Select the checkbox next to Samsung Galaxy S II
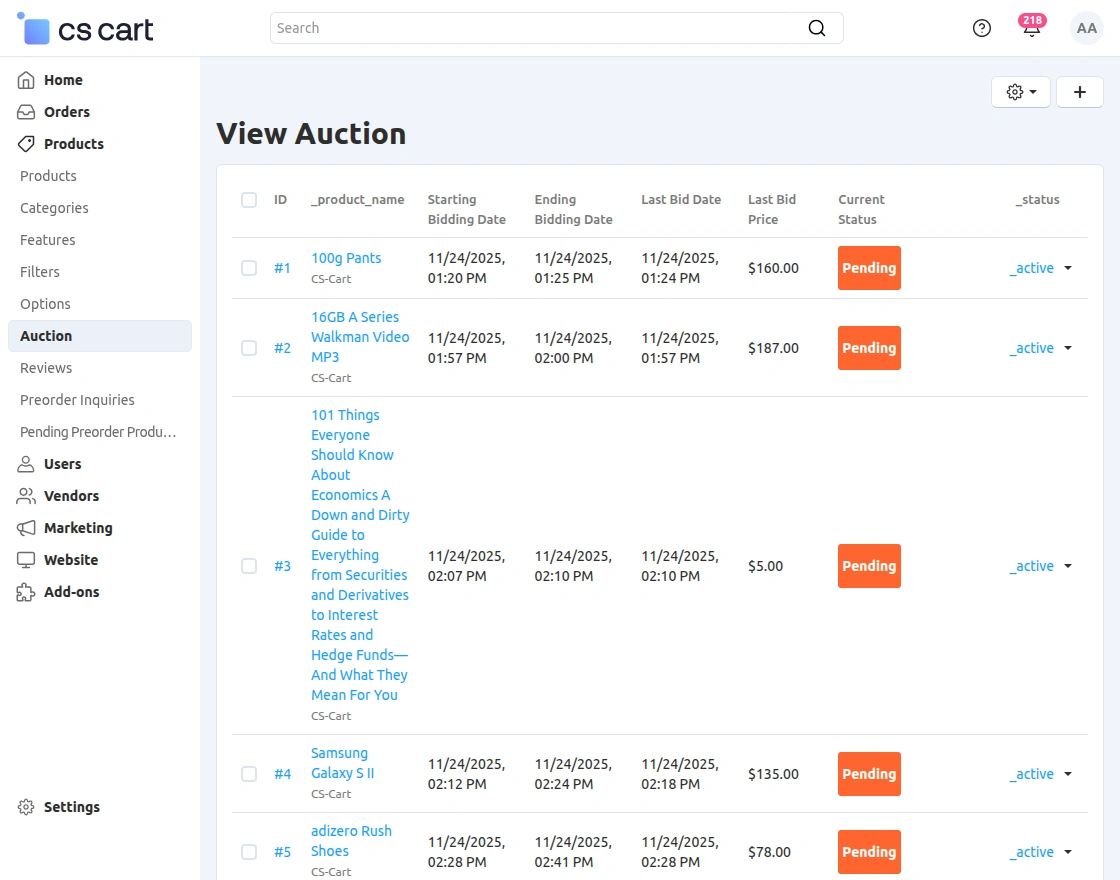The image size is (1120, 880). (x=249, y=773)
